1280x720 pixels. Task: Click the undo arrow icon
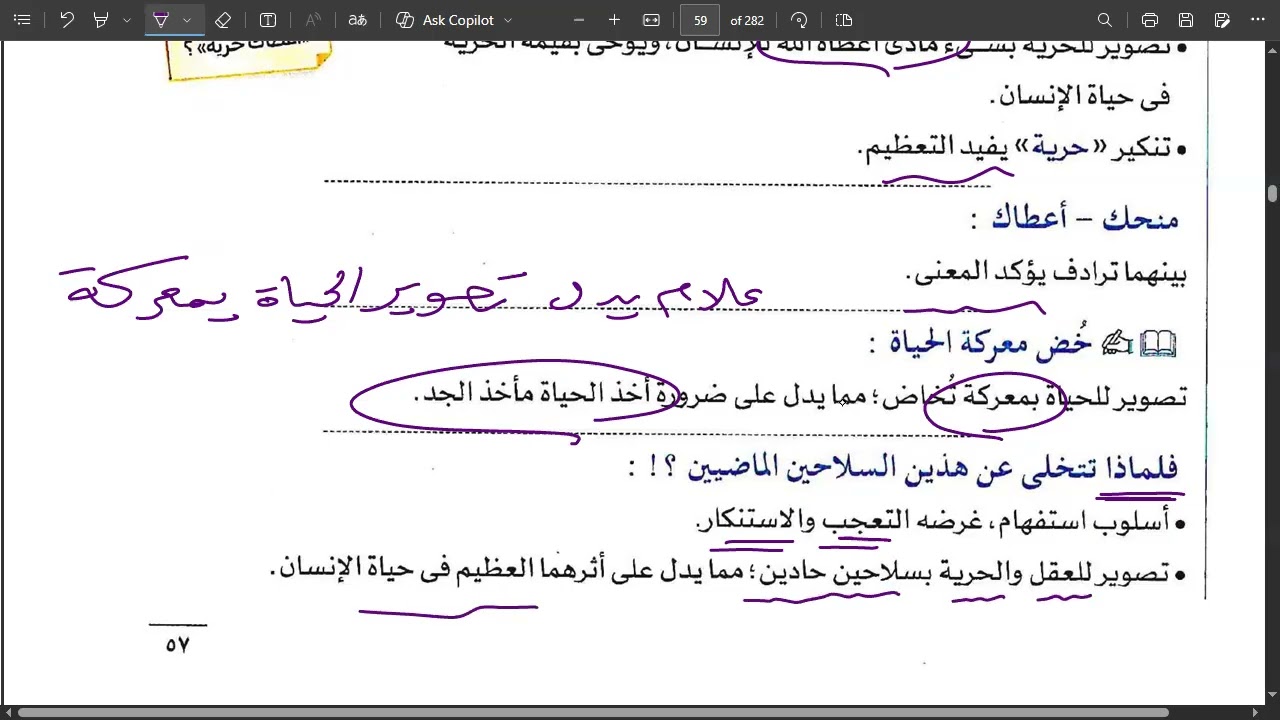coord(67,20)
